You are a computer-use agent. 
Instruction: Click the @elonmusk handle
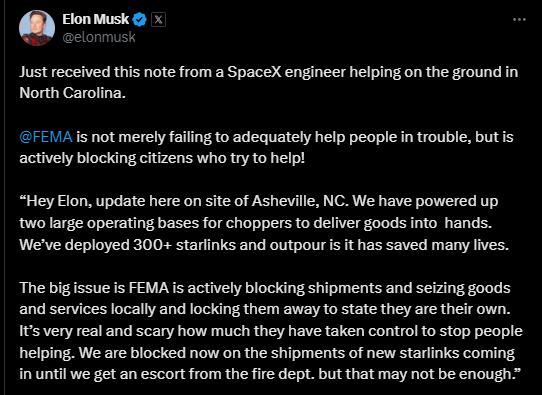99,37
